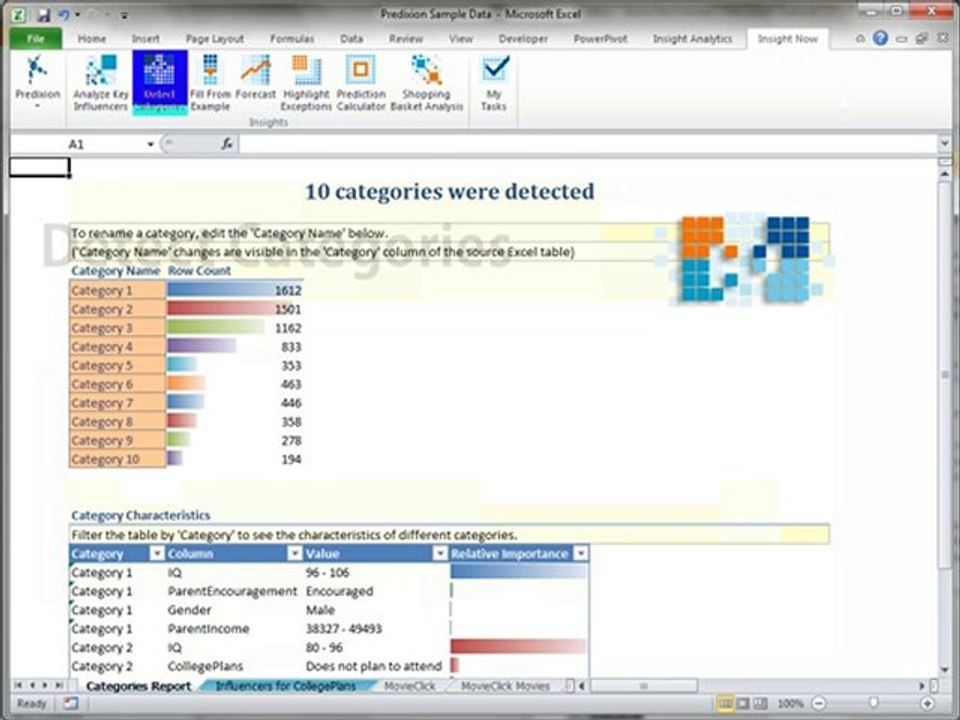The height and width of the screenshot is (720, 960).
Task: Open the Prediction Calculator
Action: [x=361, y=83]
